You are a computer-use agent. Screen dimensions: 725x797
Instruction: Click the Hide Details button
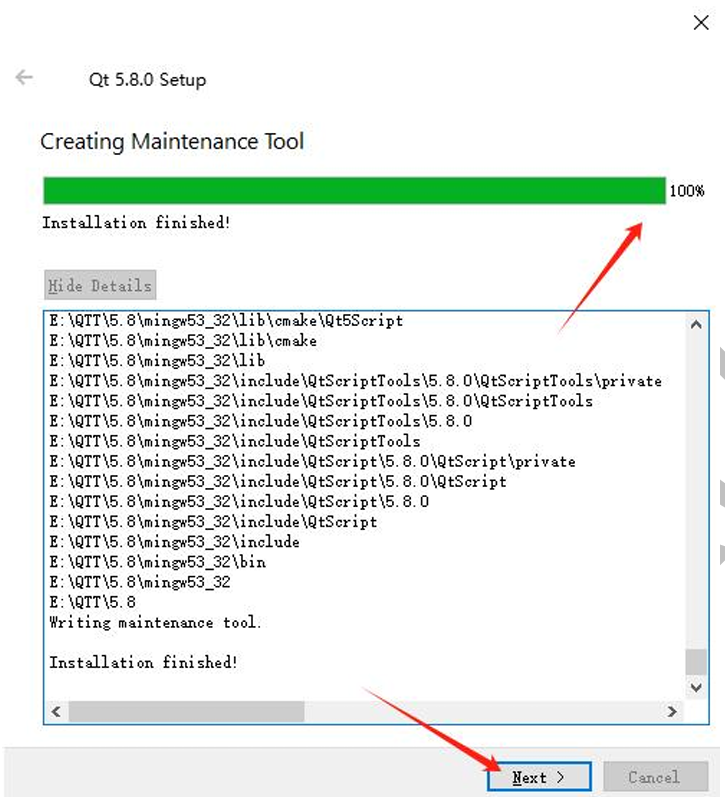(100, 285)
